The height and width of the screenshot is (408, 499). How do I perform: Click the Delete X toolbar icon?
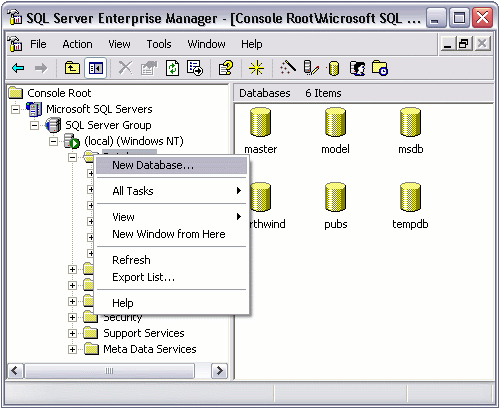[125, 68]
